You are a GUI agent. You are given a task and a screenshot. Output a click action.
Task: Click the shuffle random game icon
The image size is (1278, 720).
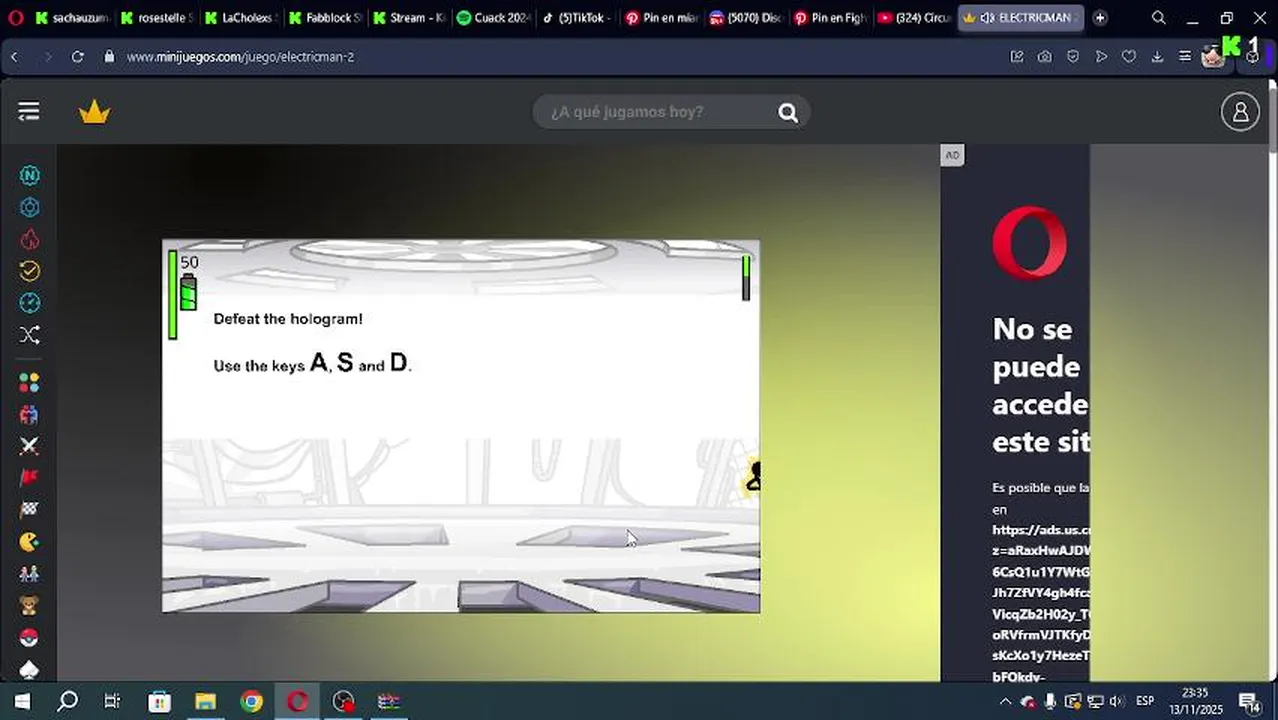[30, 335]
